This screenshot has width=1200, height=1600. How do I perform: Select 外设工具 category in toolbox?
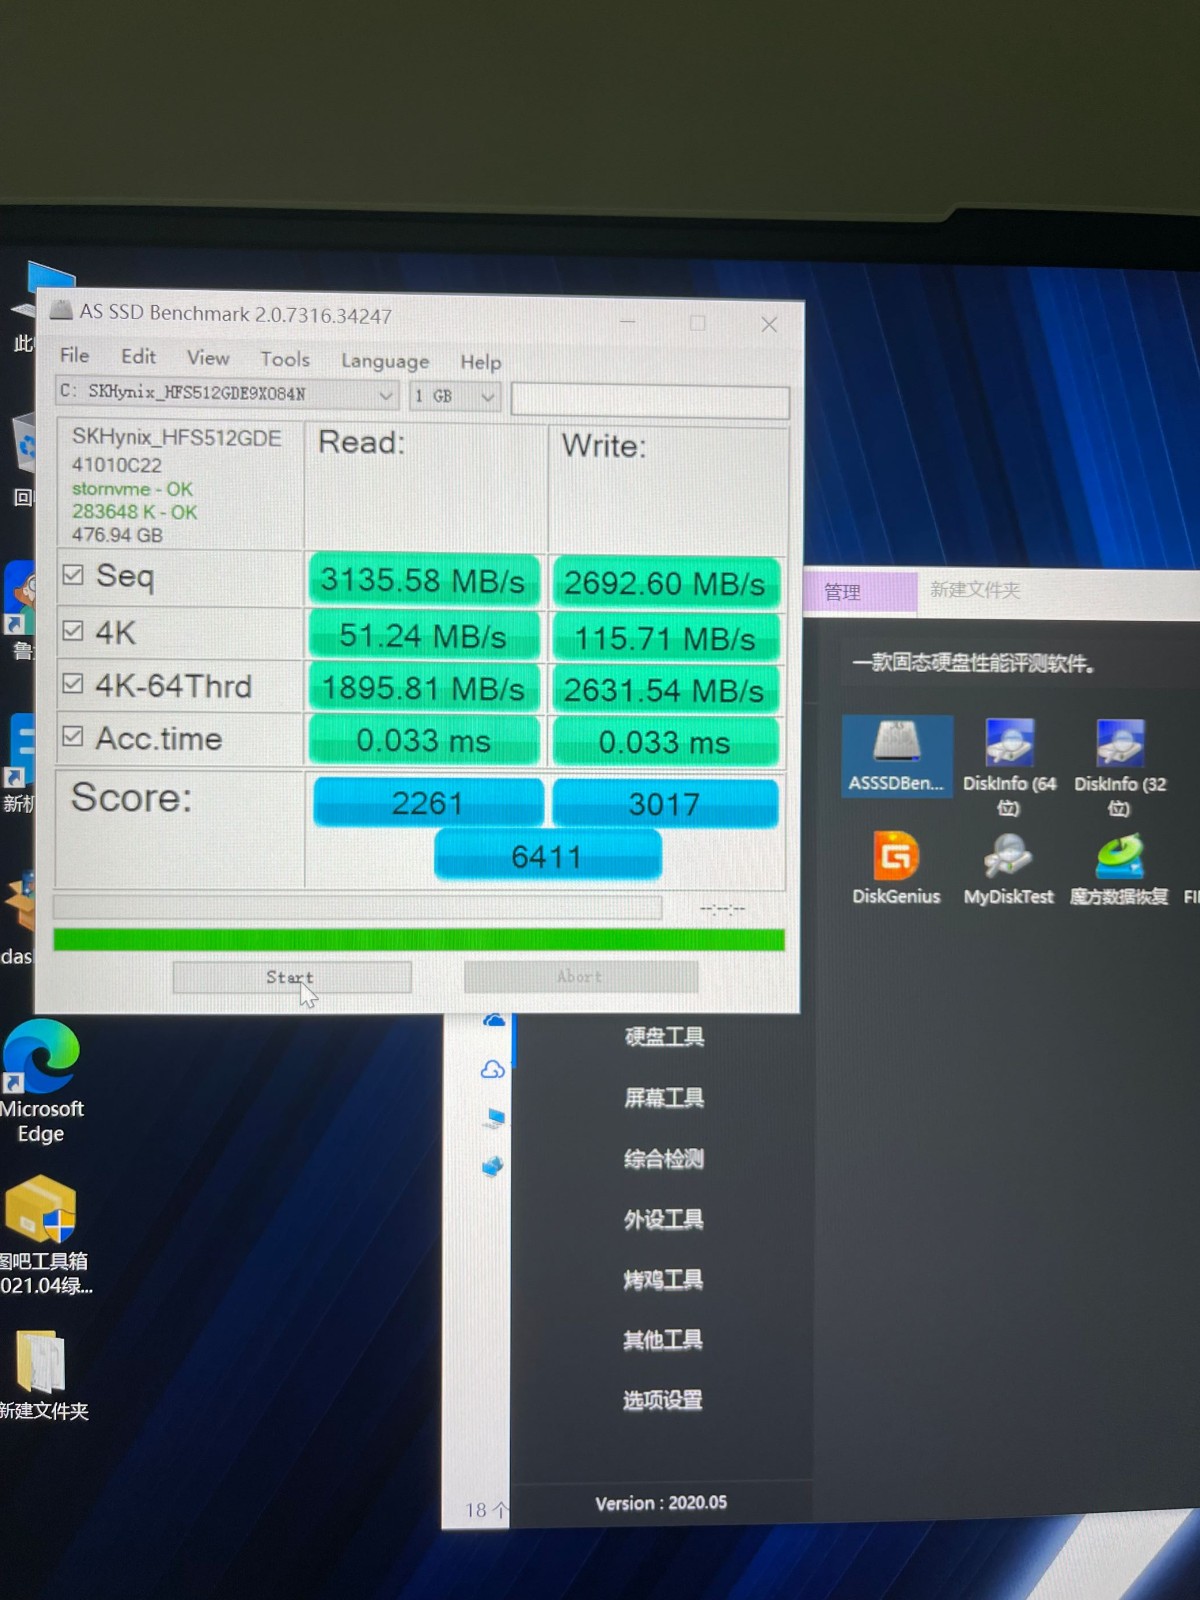664,1219
